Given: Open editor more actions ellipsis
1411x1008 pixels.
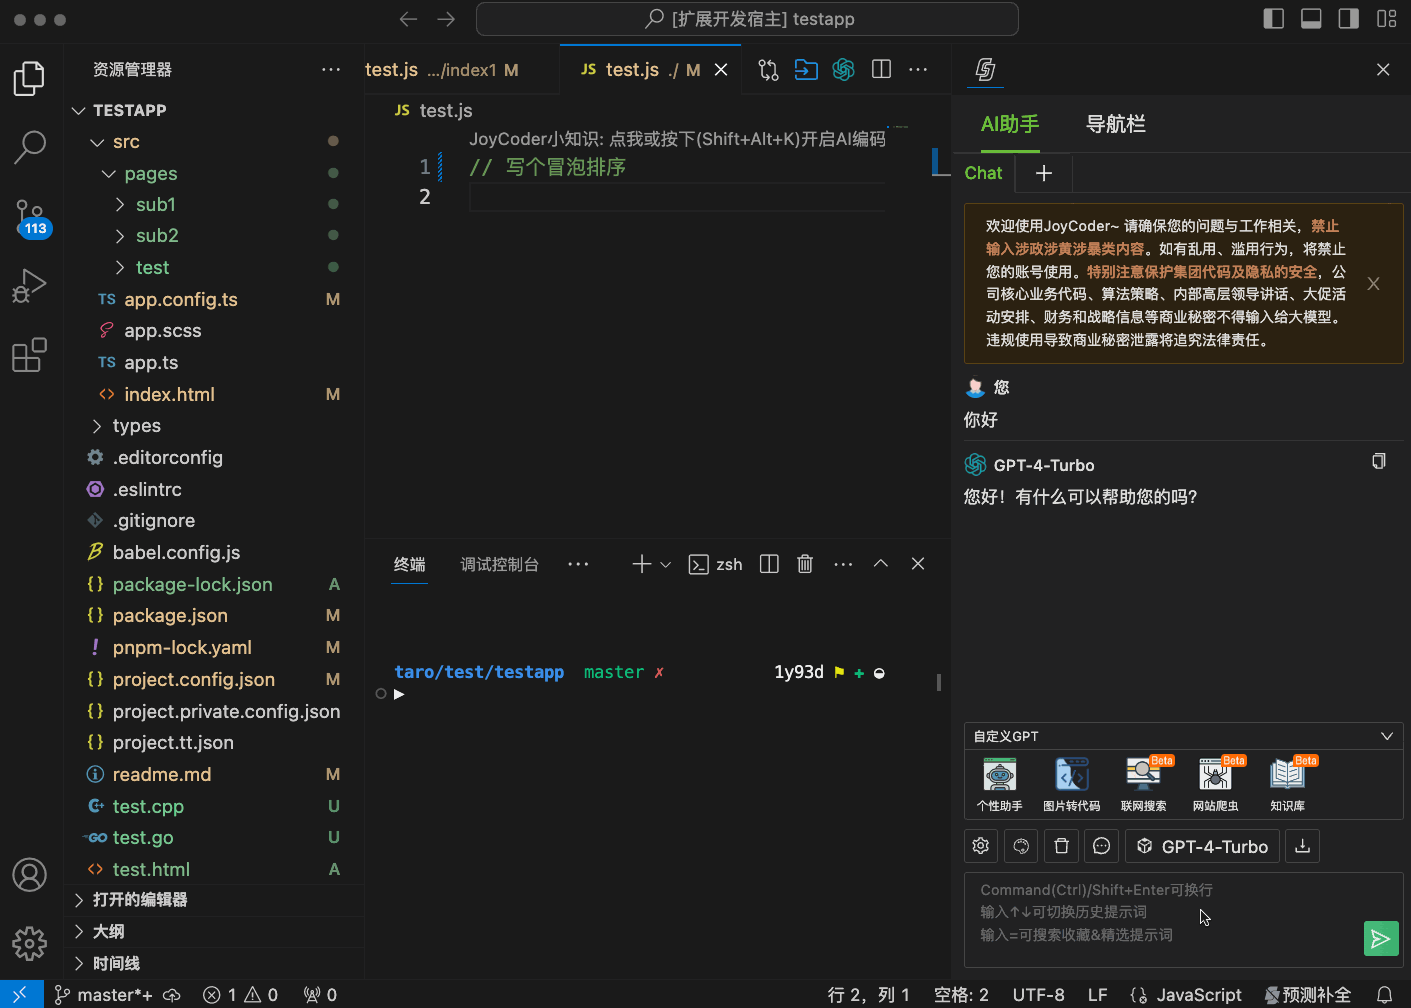Looking at the screenshot, I should (918, 69).
